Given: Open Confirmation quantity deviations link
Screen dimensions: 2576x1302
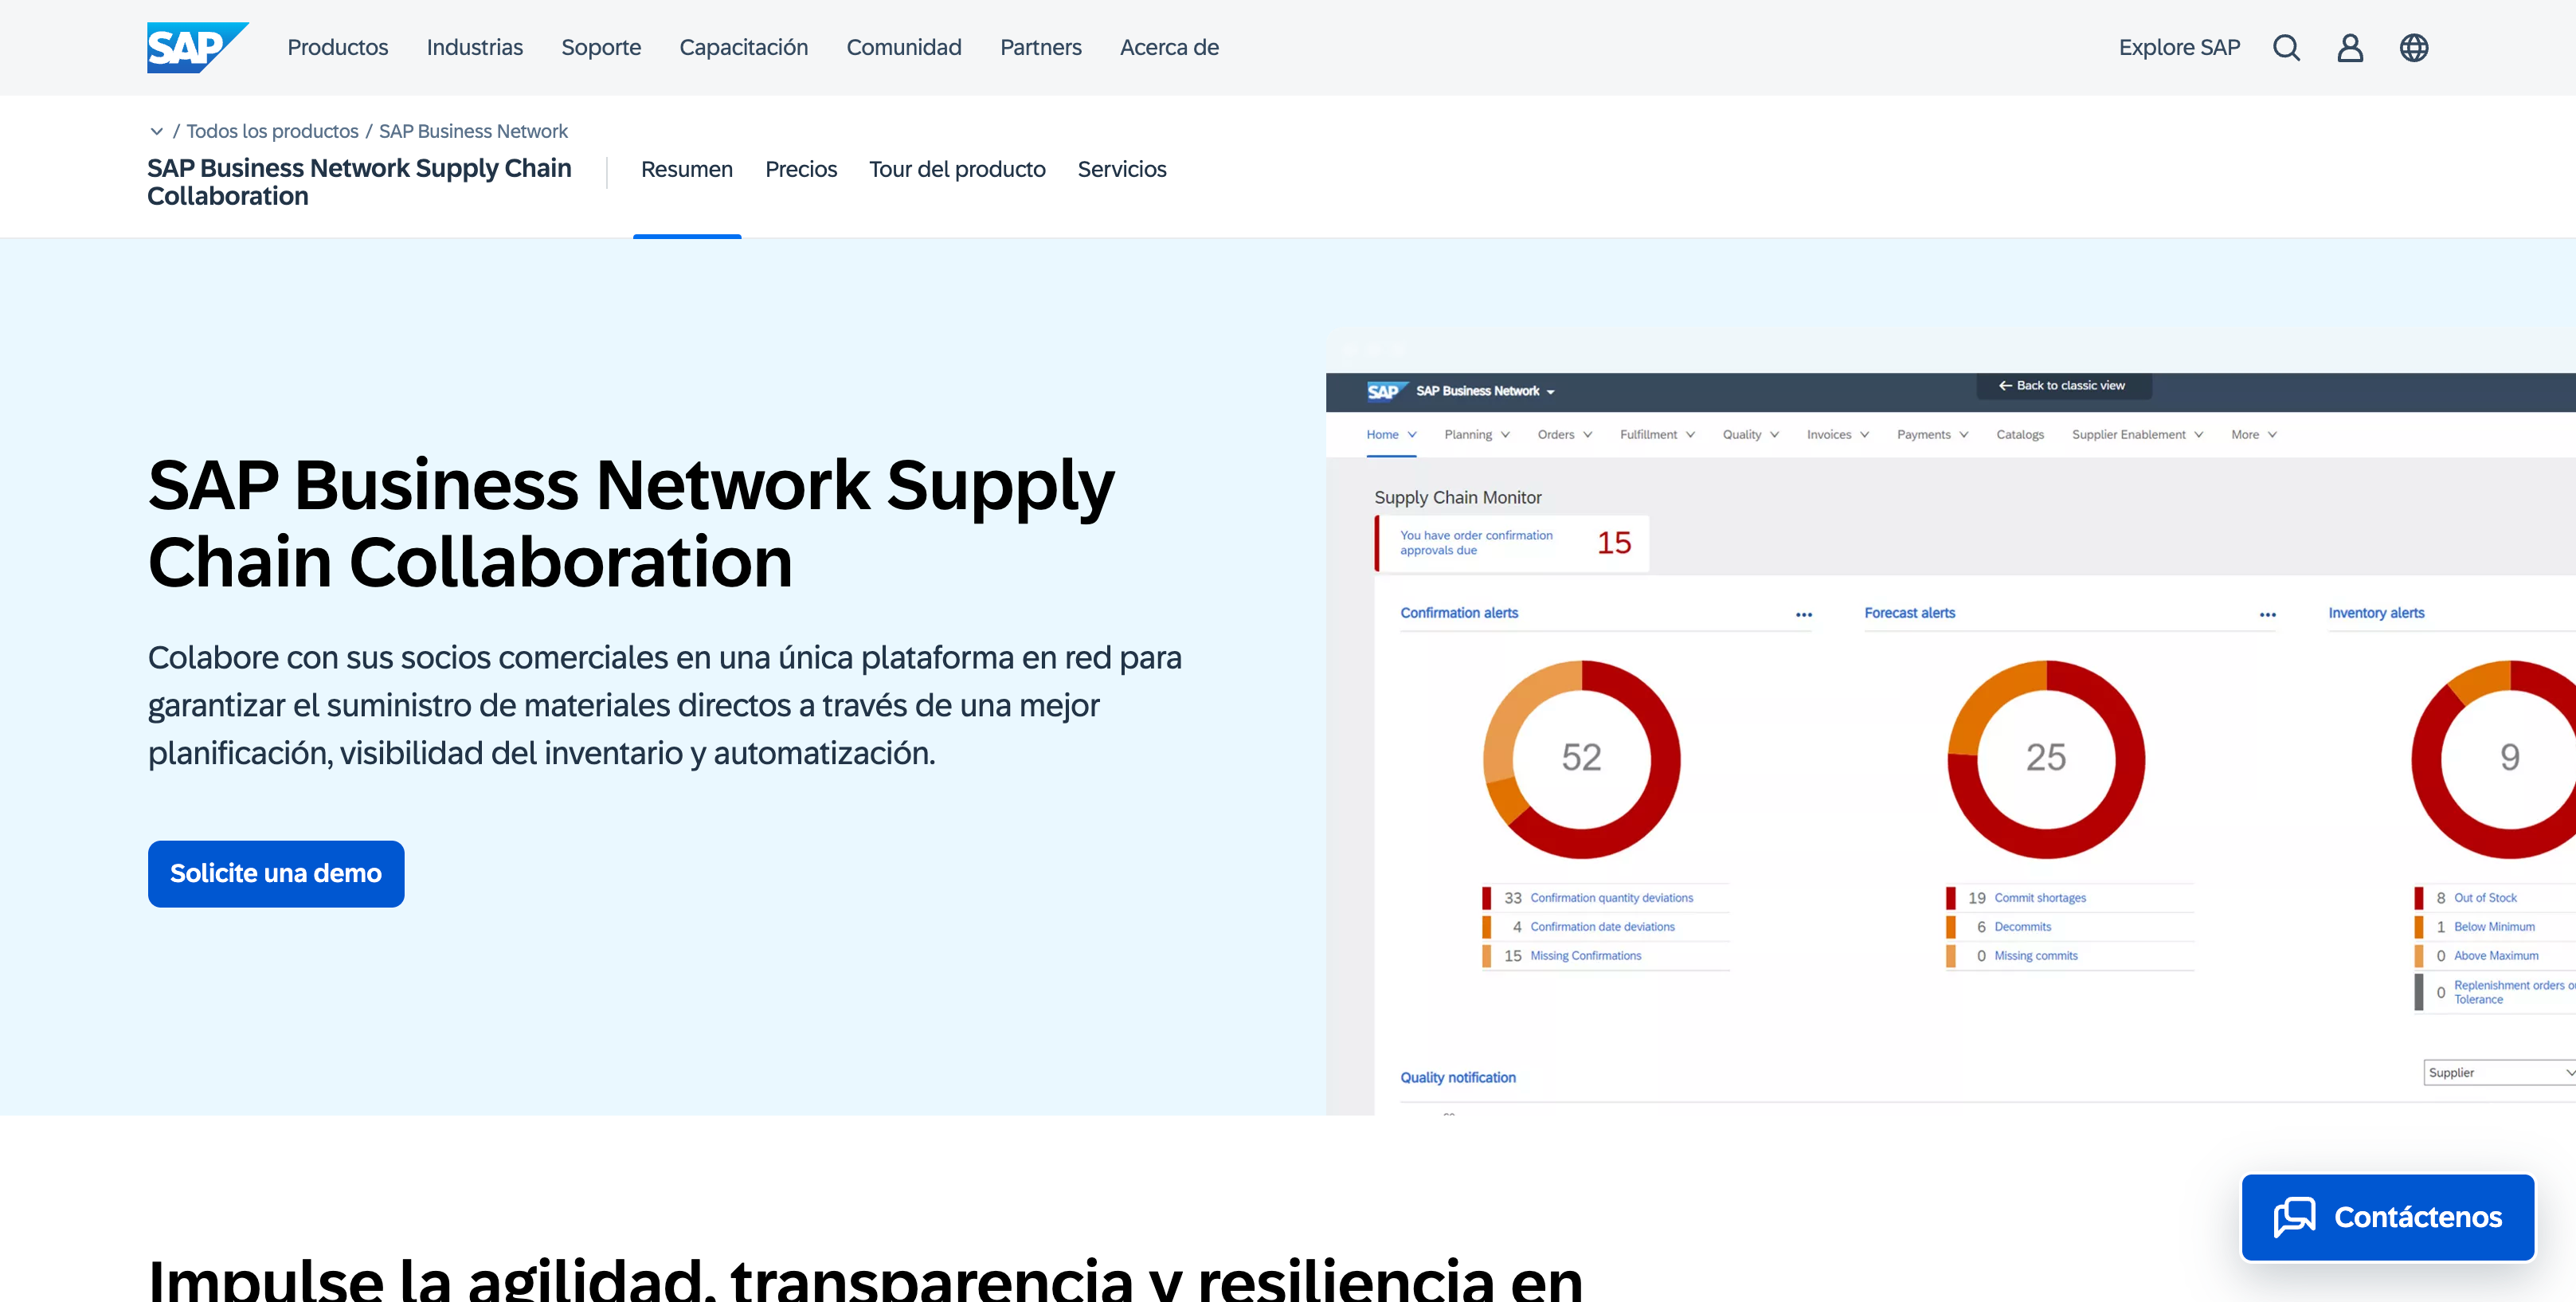Looking at the screenshot, I should [1611, 898].
